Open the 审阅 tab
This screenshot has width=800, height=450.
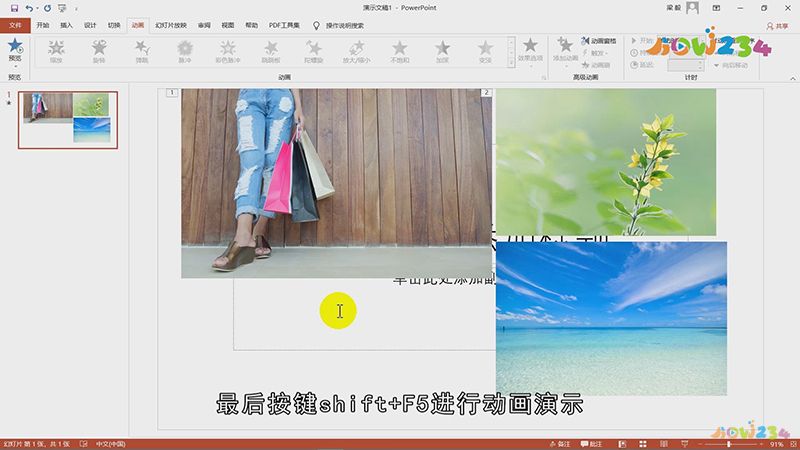coord(204,25)
